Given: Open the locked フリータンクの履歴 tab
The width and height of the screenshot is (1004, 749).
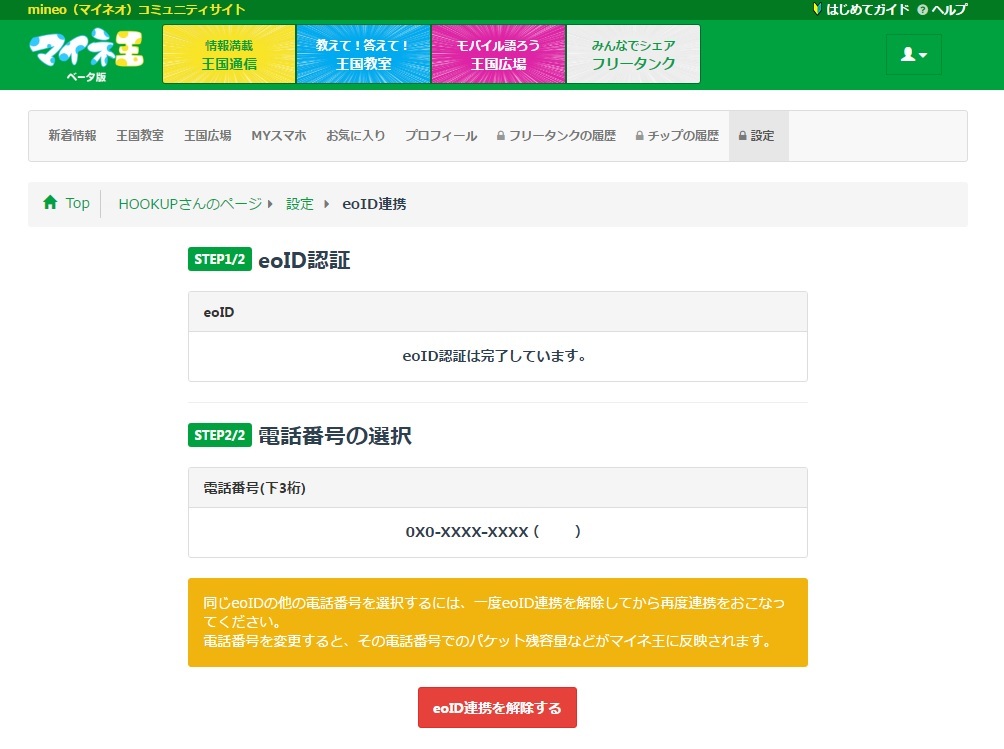Looking at the screenshot, I should pyautogui.click(x=556, y=136).
